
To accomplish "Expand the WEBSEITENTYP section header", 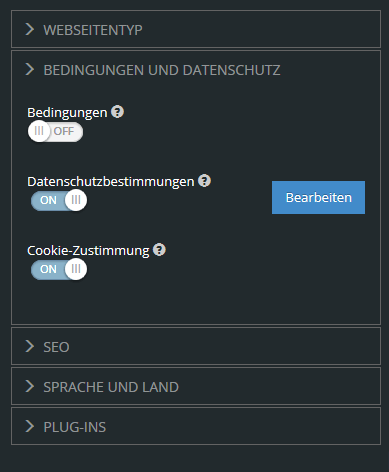I will click(x=196, y=29).
